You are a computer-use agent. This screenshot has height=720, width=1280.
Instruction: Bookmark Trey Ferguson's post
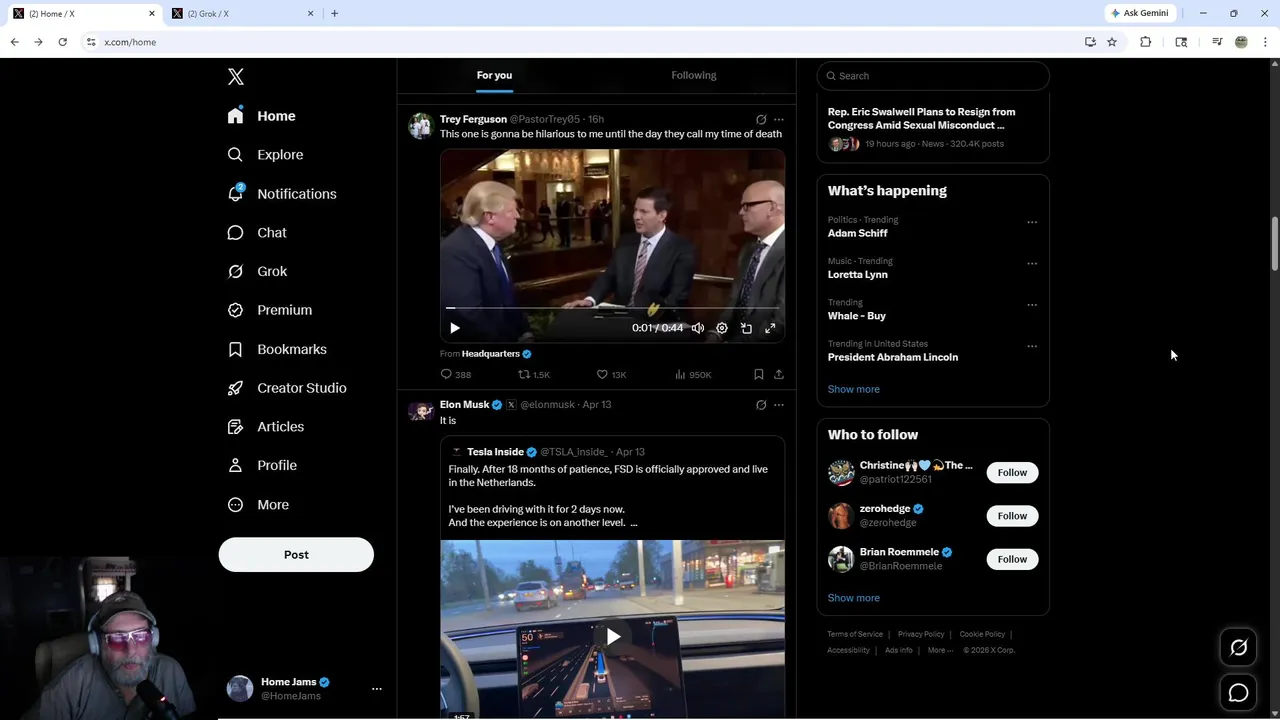tap(759, 375)
